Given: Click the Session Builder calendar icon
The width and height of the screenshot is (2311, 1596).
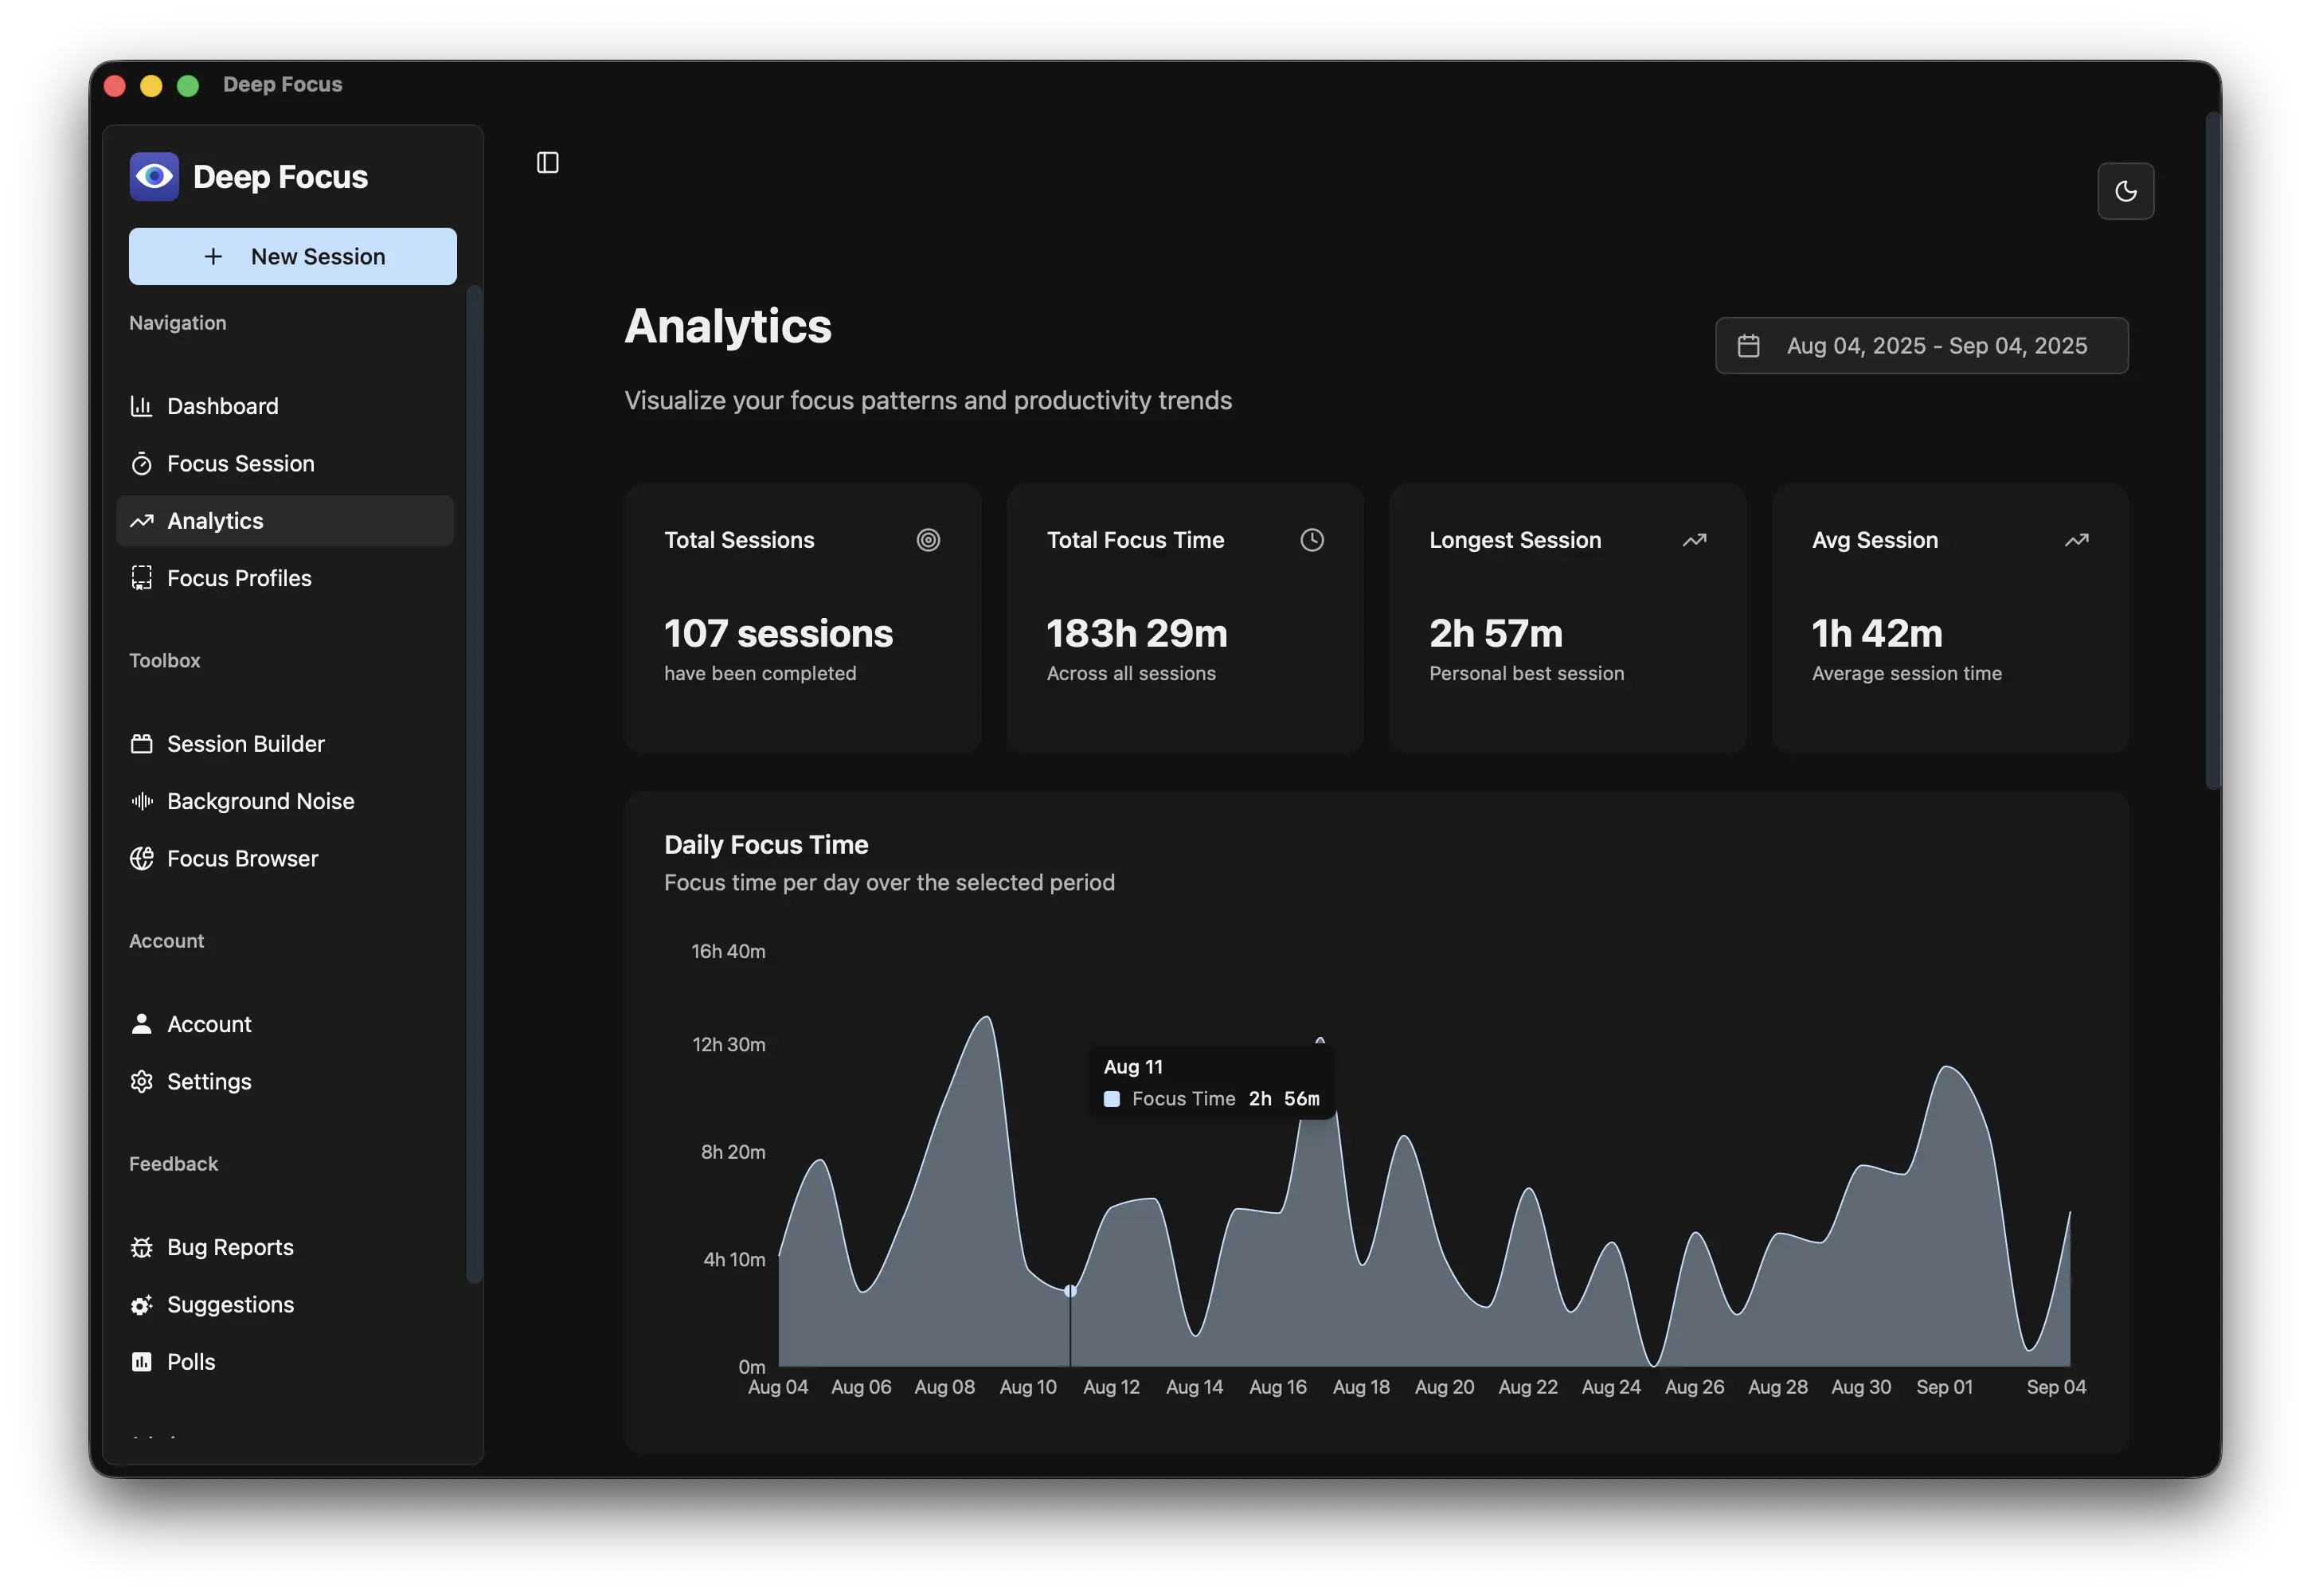Looking at the screenshot, I should [142, 744].
